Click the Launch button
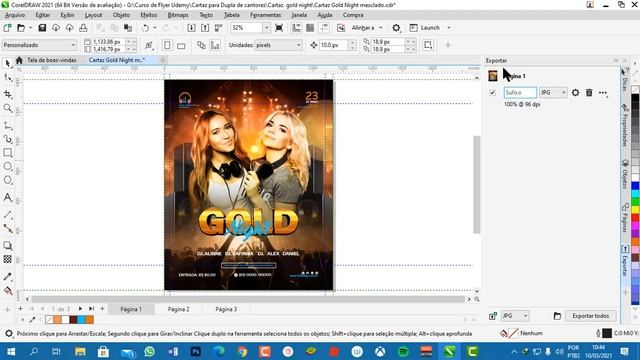 pyautogui.click(x=425, y=28)
